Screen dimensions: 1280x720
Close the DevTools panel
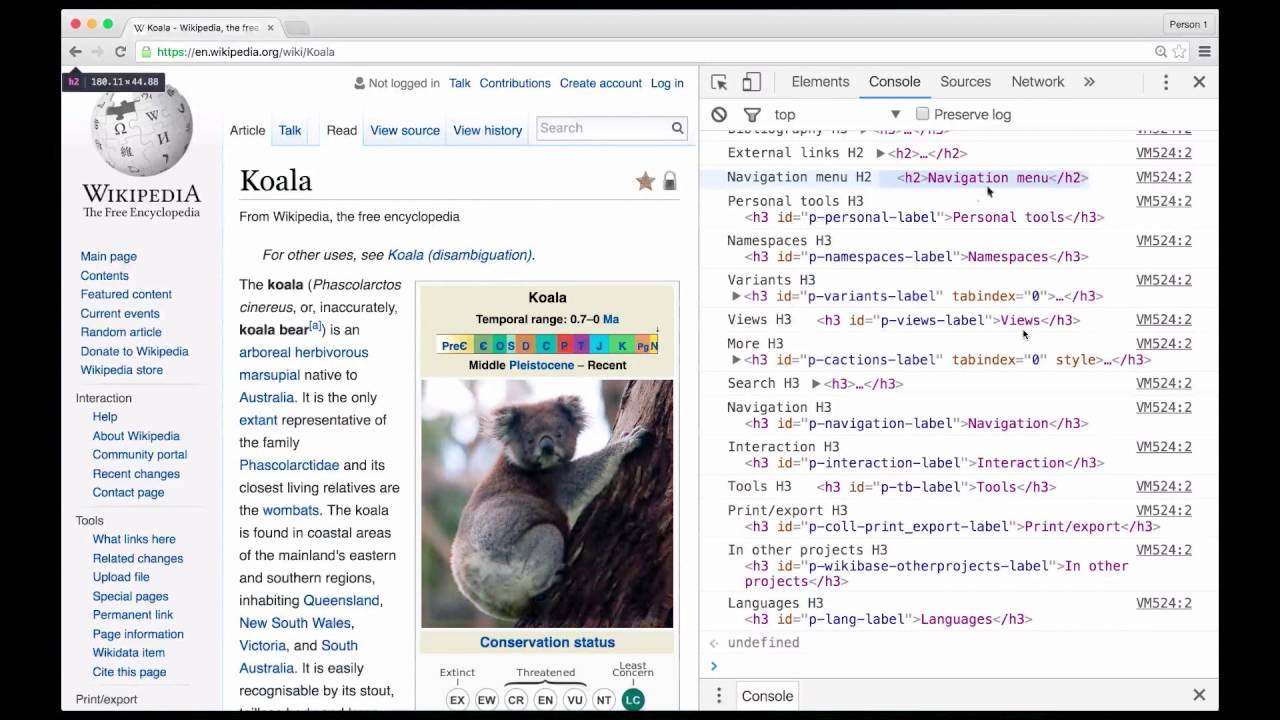pyautogui.click(x=1199, y=82)
